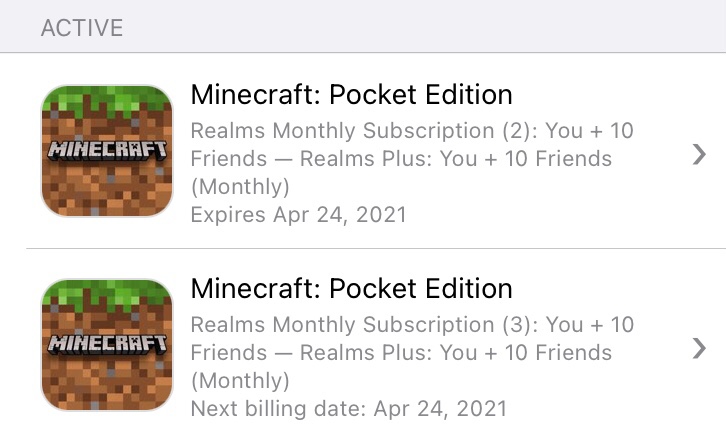The height and width of the screenshot is (430, 726).
Task: Click the 'Friends — Realms Plus' line in Subscription (3)
Action: (401, 353)
